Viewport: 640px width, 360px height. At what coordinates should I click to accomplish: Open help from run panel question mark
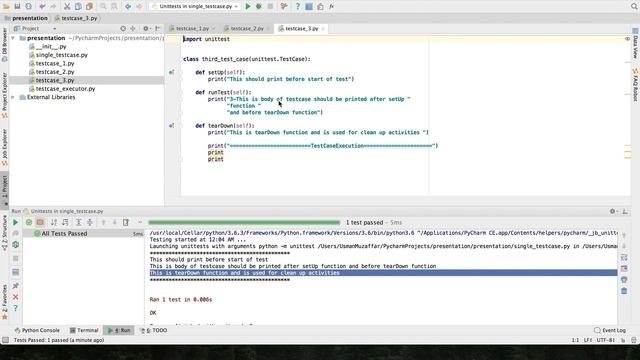pos(16,309)
